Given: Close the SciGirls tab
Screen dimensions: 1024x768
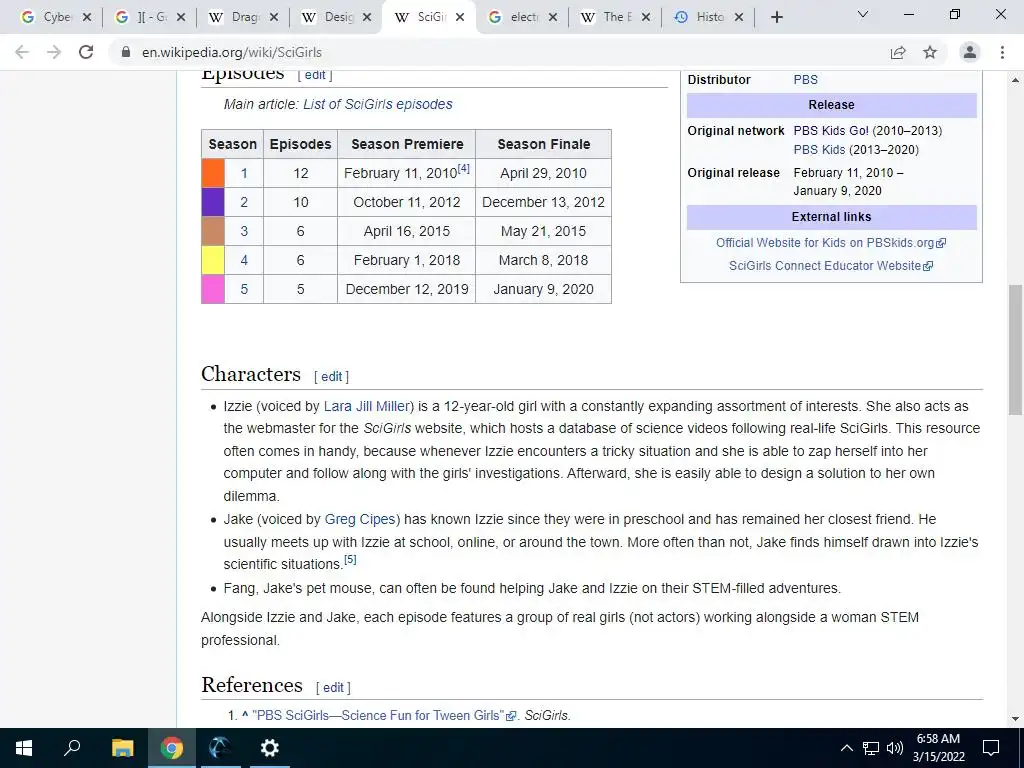Looking at the screenshot, I should click(460, 18).
